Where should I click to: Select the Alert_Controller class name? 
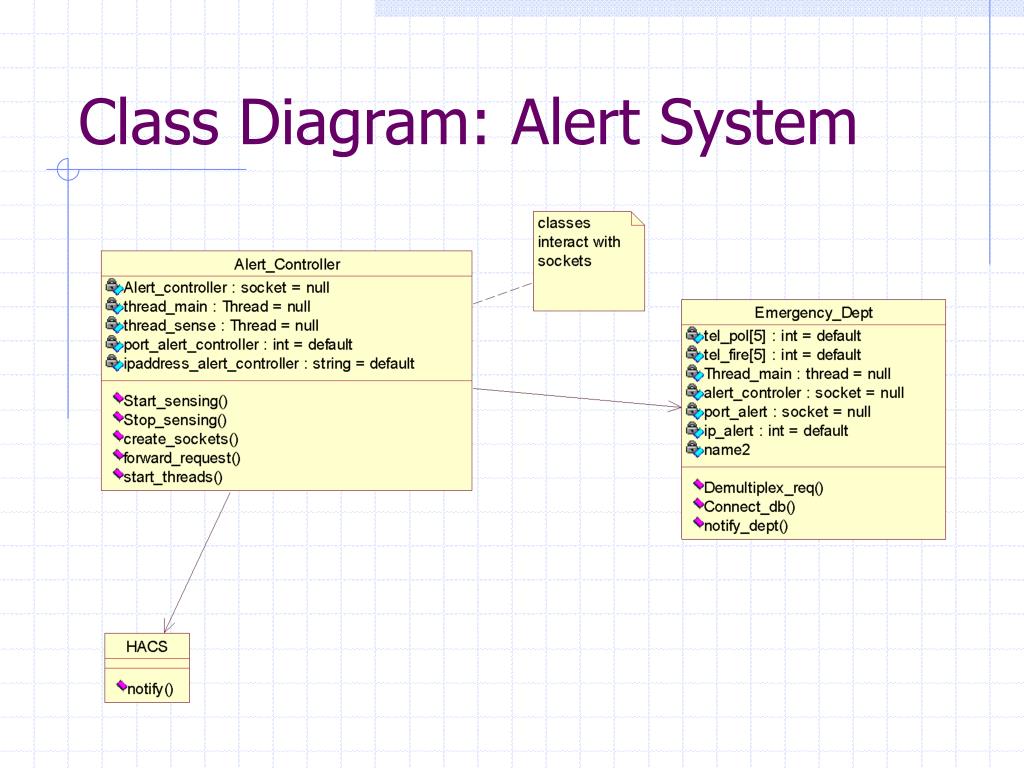pyautogui.click(x=287, y=264)
